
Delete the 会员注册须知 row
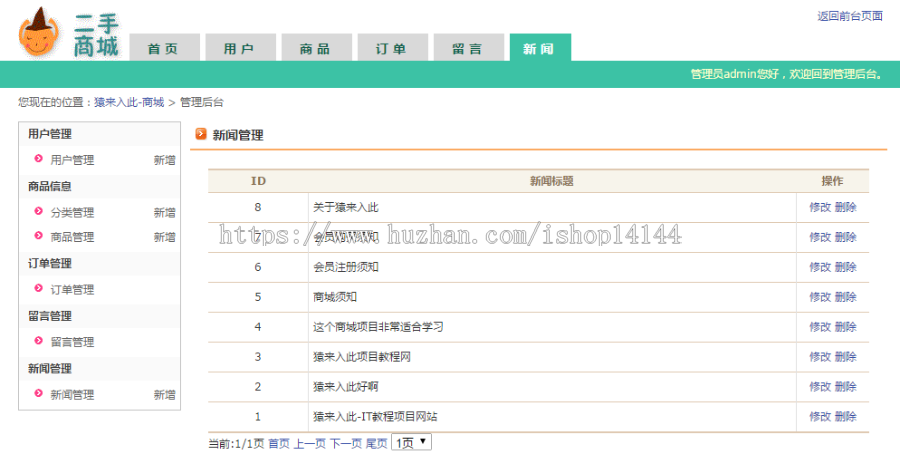coord(845,267)
